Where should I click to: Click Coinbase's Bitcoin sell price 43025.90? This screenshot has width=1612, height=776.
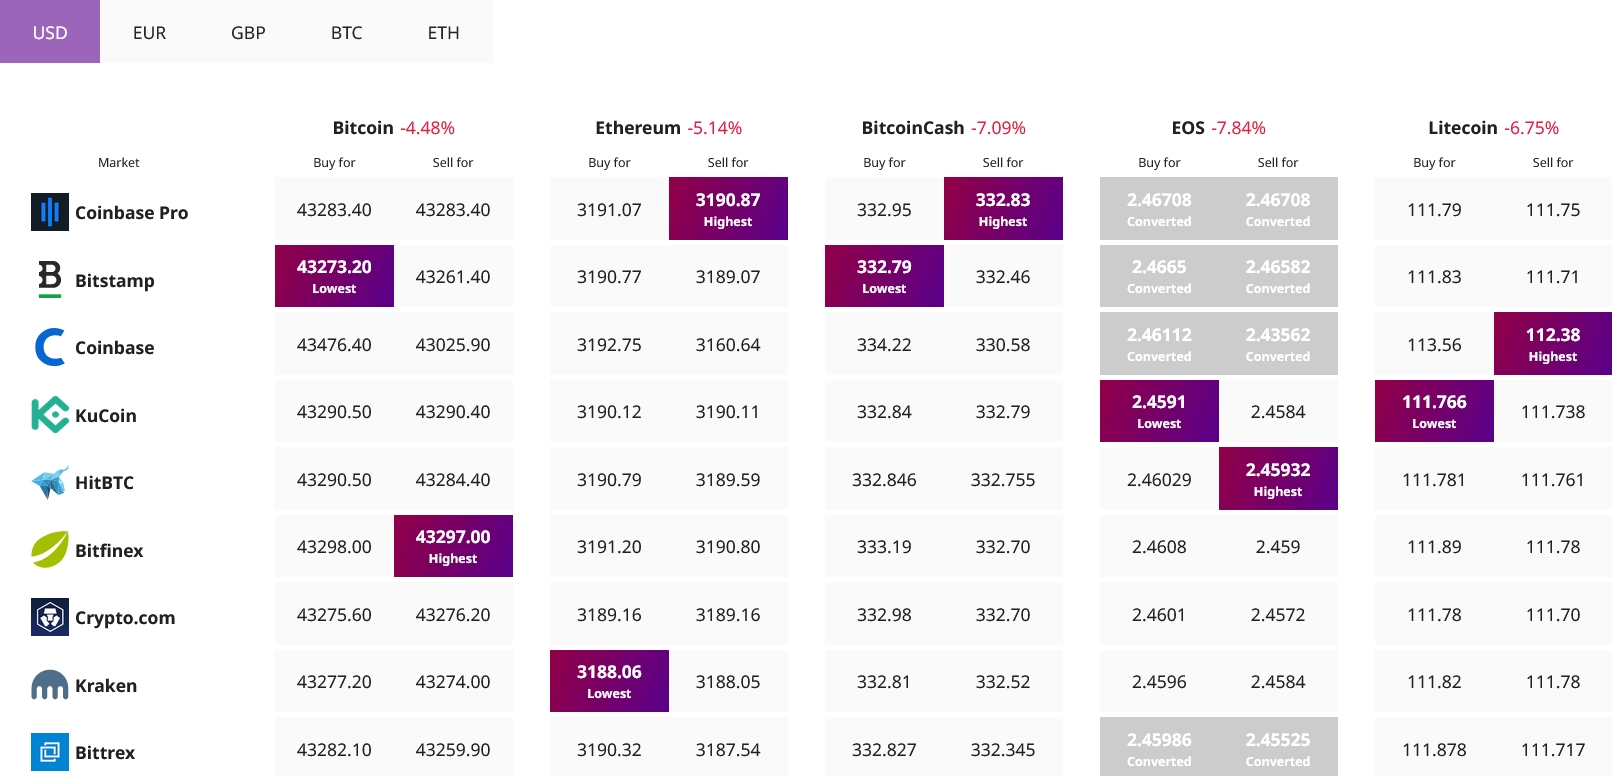(453, 345)
